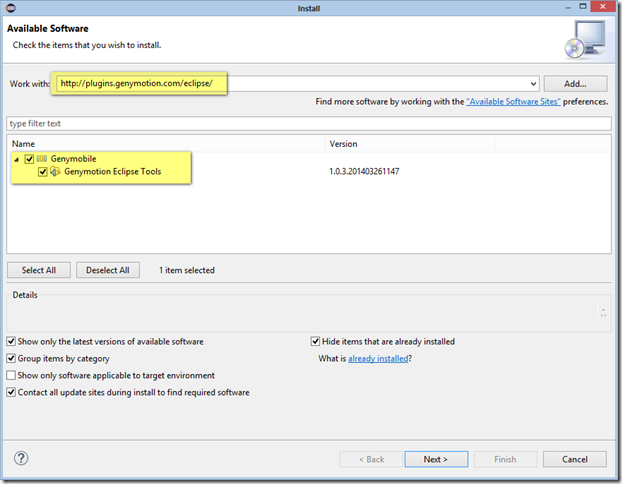Viewport: 622px width, 484px height.
Task: Open the Available Software Sites link
Action: point(513,102)
